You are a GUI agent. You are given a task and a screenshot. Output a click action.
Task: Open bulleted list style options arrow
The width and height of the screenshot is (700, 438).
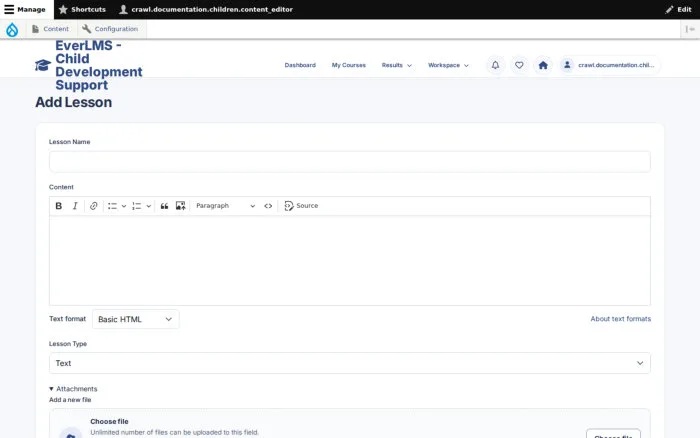[124, 206]
